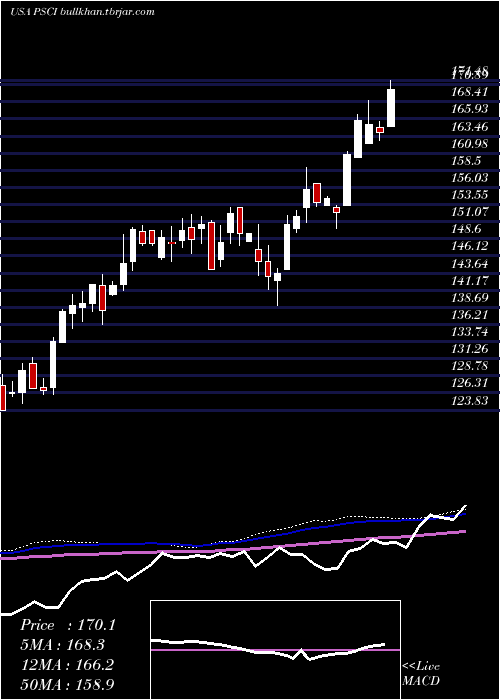Click the USA PSCI bullkhan.tbrjar.com chart title
This screenshot has width=500, height=700.
coord(82,12)
